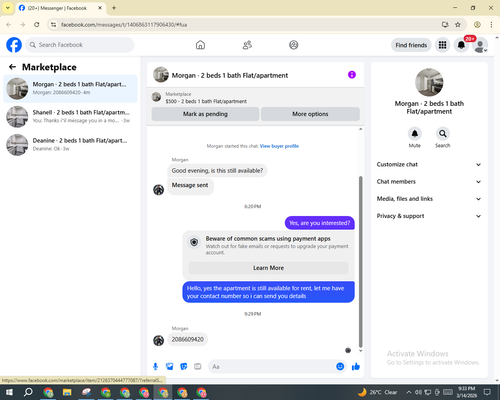This screenshot has height=400, width=500.
Task: Select "Good evening, is this still available?" message
Action: (217, 171)
